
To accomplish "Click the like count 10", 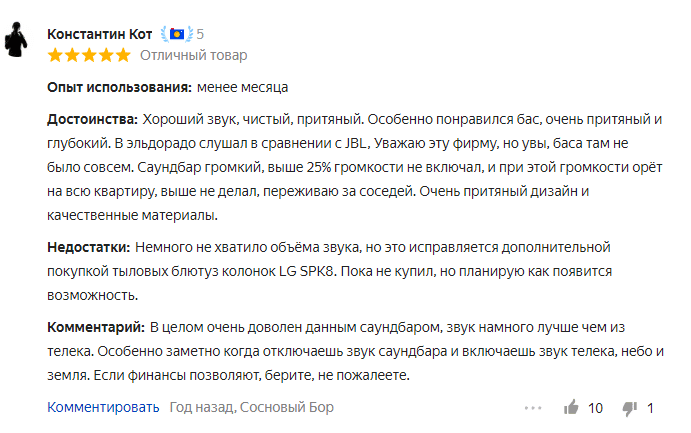I will tap(595, 408).
